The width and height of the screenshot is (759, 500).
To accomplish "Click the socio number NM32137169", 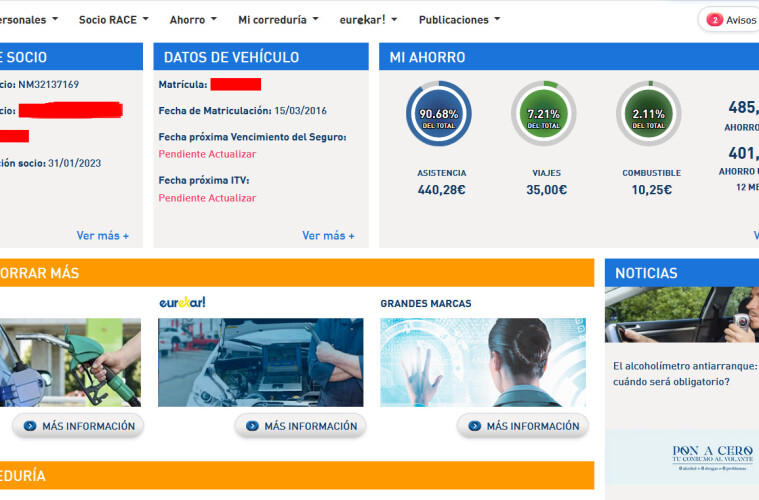I will click(48, 84).
